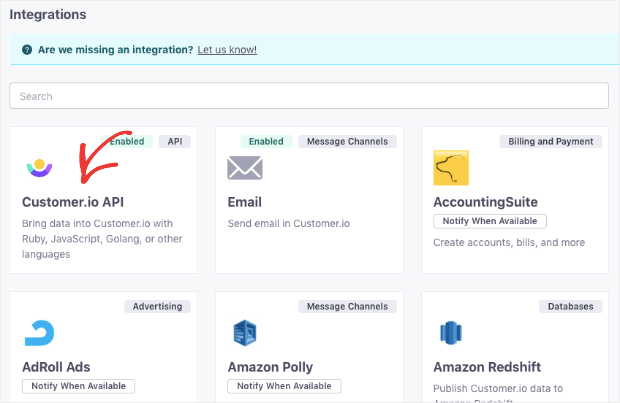Click the AdRoll Ads blue logo
Screen dimensions: 620x403
pyautogui.click(x=40, y=333)
